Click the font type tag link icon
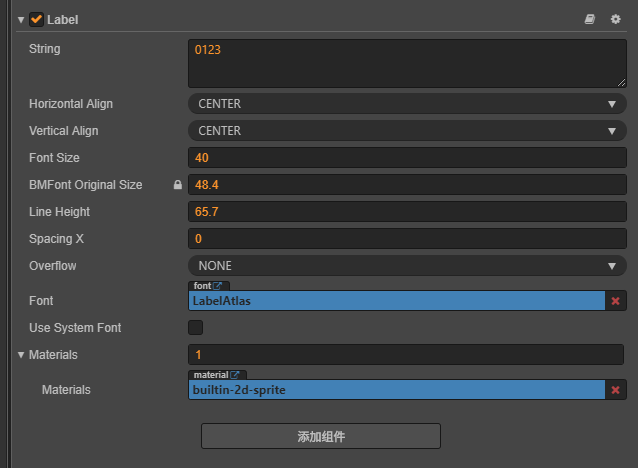This screenshot has width=638, height=468. click(x=218, y=286)
